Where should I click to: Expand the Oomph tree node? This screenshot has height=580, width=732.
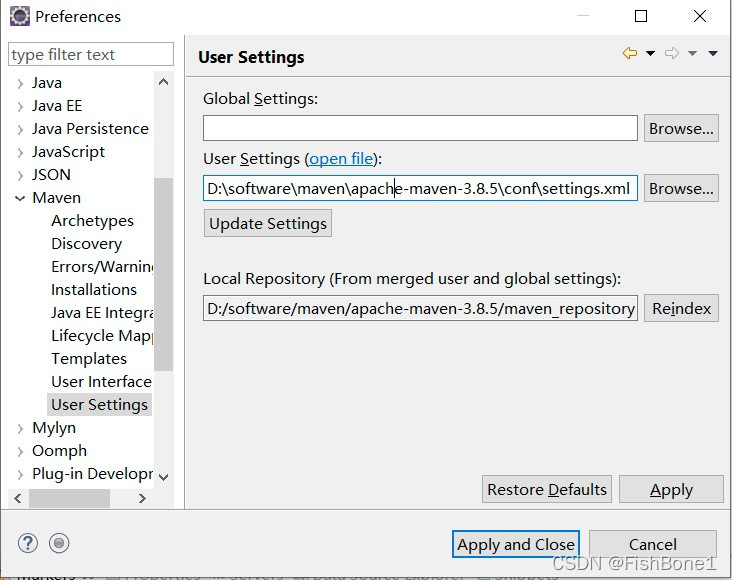point(20,451)
